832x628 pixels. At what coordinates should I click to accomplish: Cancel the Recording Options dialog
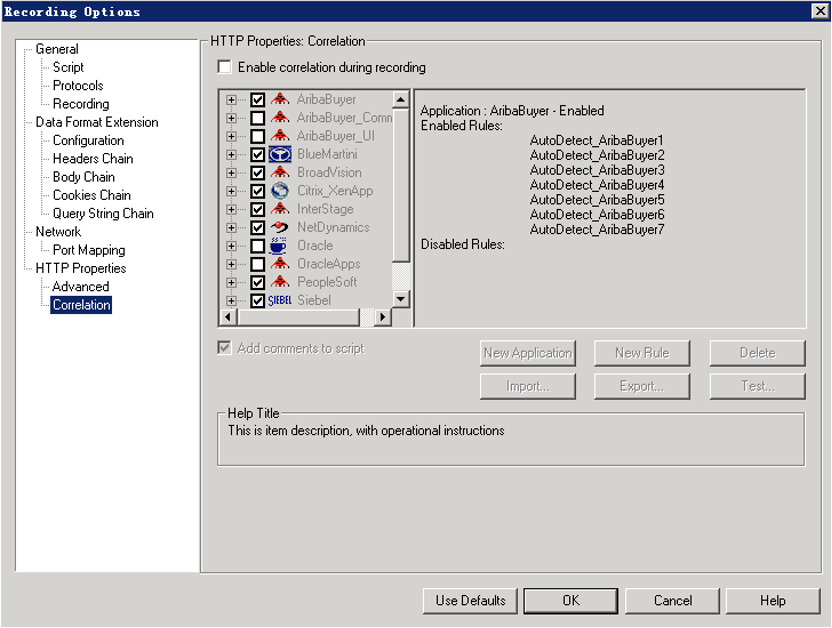coord(672,601)
